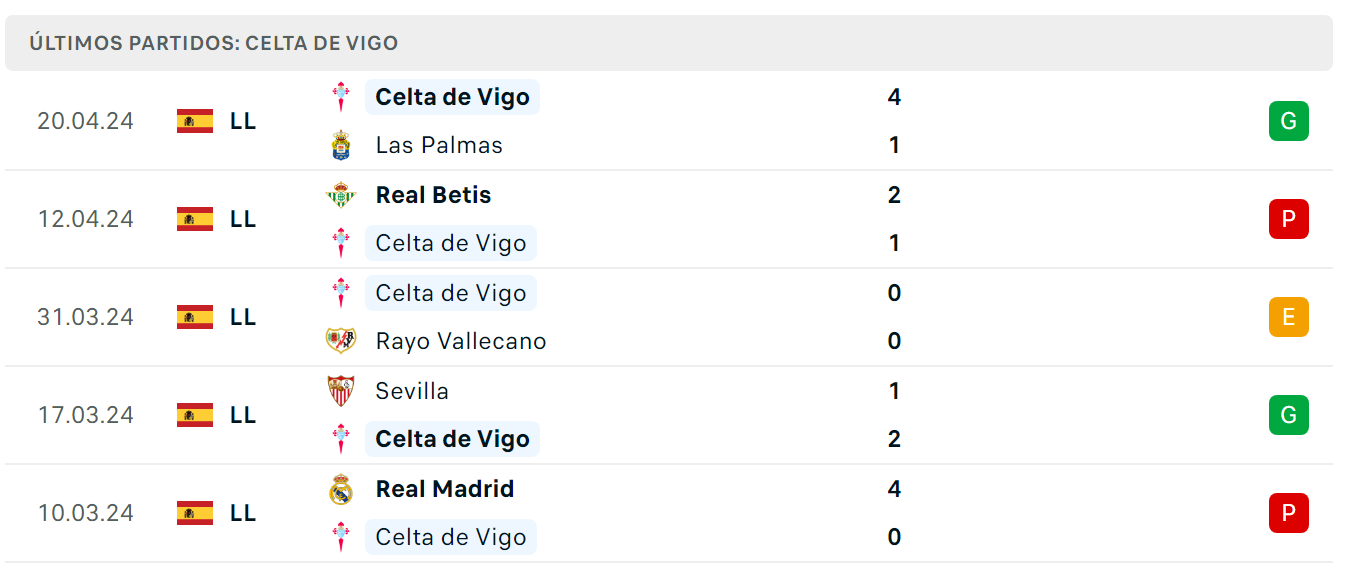The image size is (1347, 576).
Task: Click the Las Palmas club crest
Action: [x=341, y=145]
